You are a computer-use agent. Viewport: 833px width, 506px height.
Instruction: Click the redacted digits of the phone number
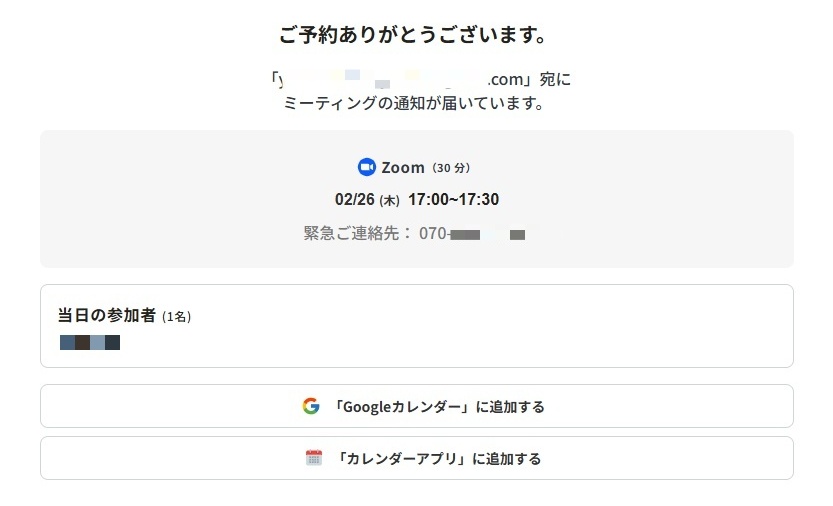click(x=488, y=234)
